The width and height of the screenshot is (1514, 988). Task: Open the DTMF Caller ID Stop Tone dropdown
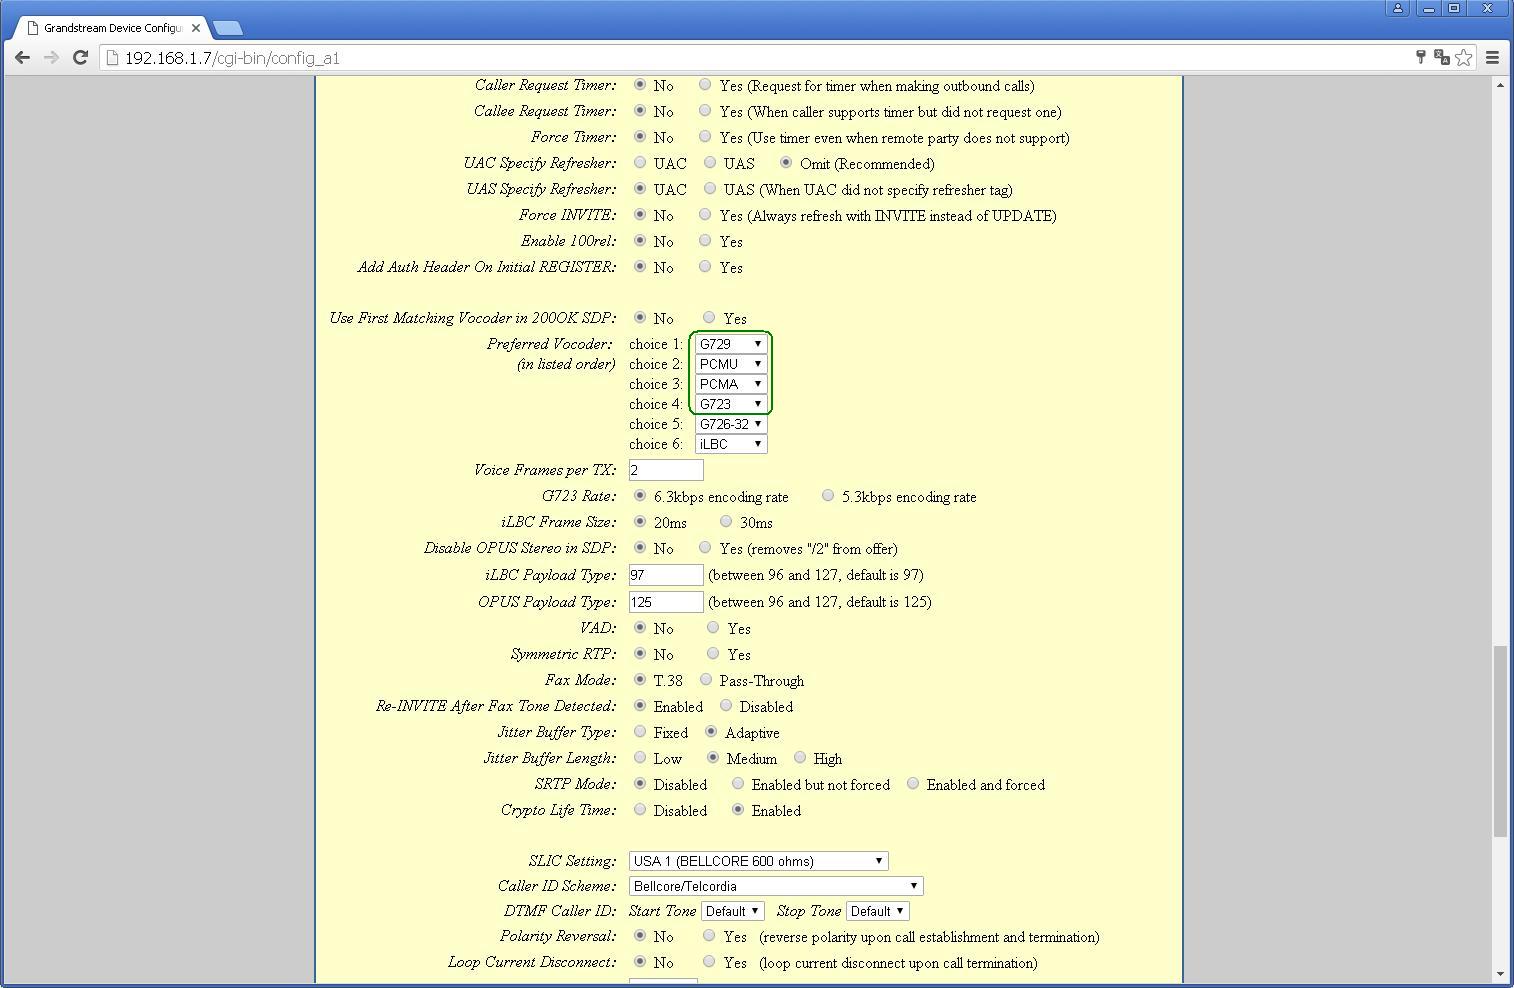point(877,911)
